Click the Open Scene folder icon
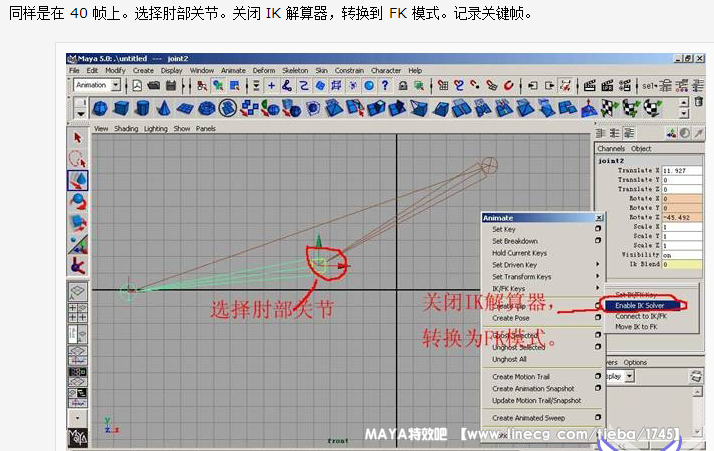This screenshot has height=451, width=714. point(154,86)
